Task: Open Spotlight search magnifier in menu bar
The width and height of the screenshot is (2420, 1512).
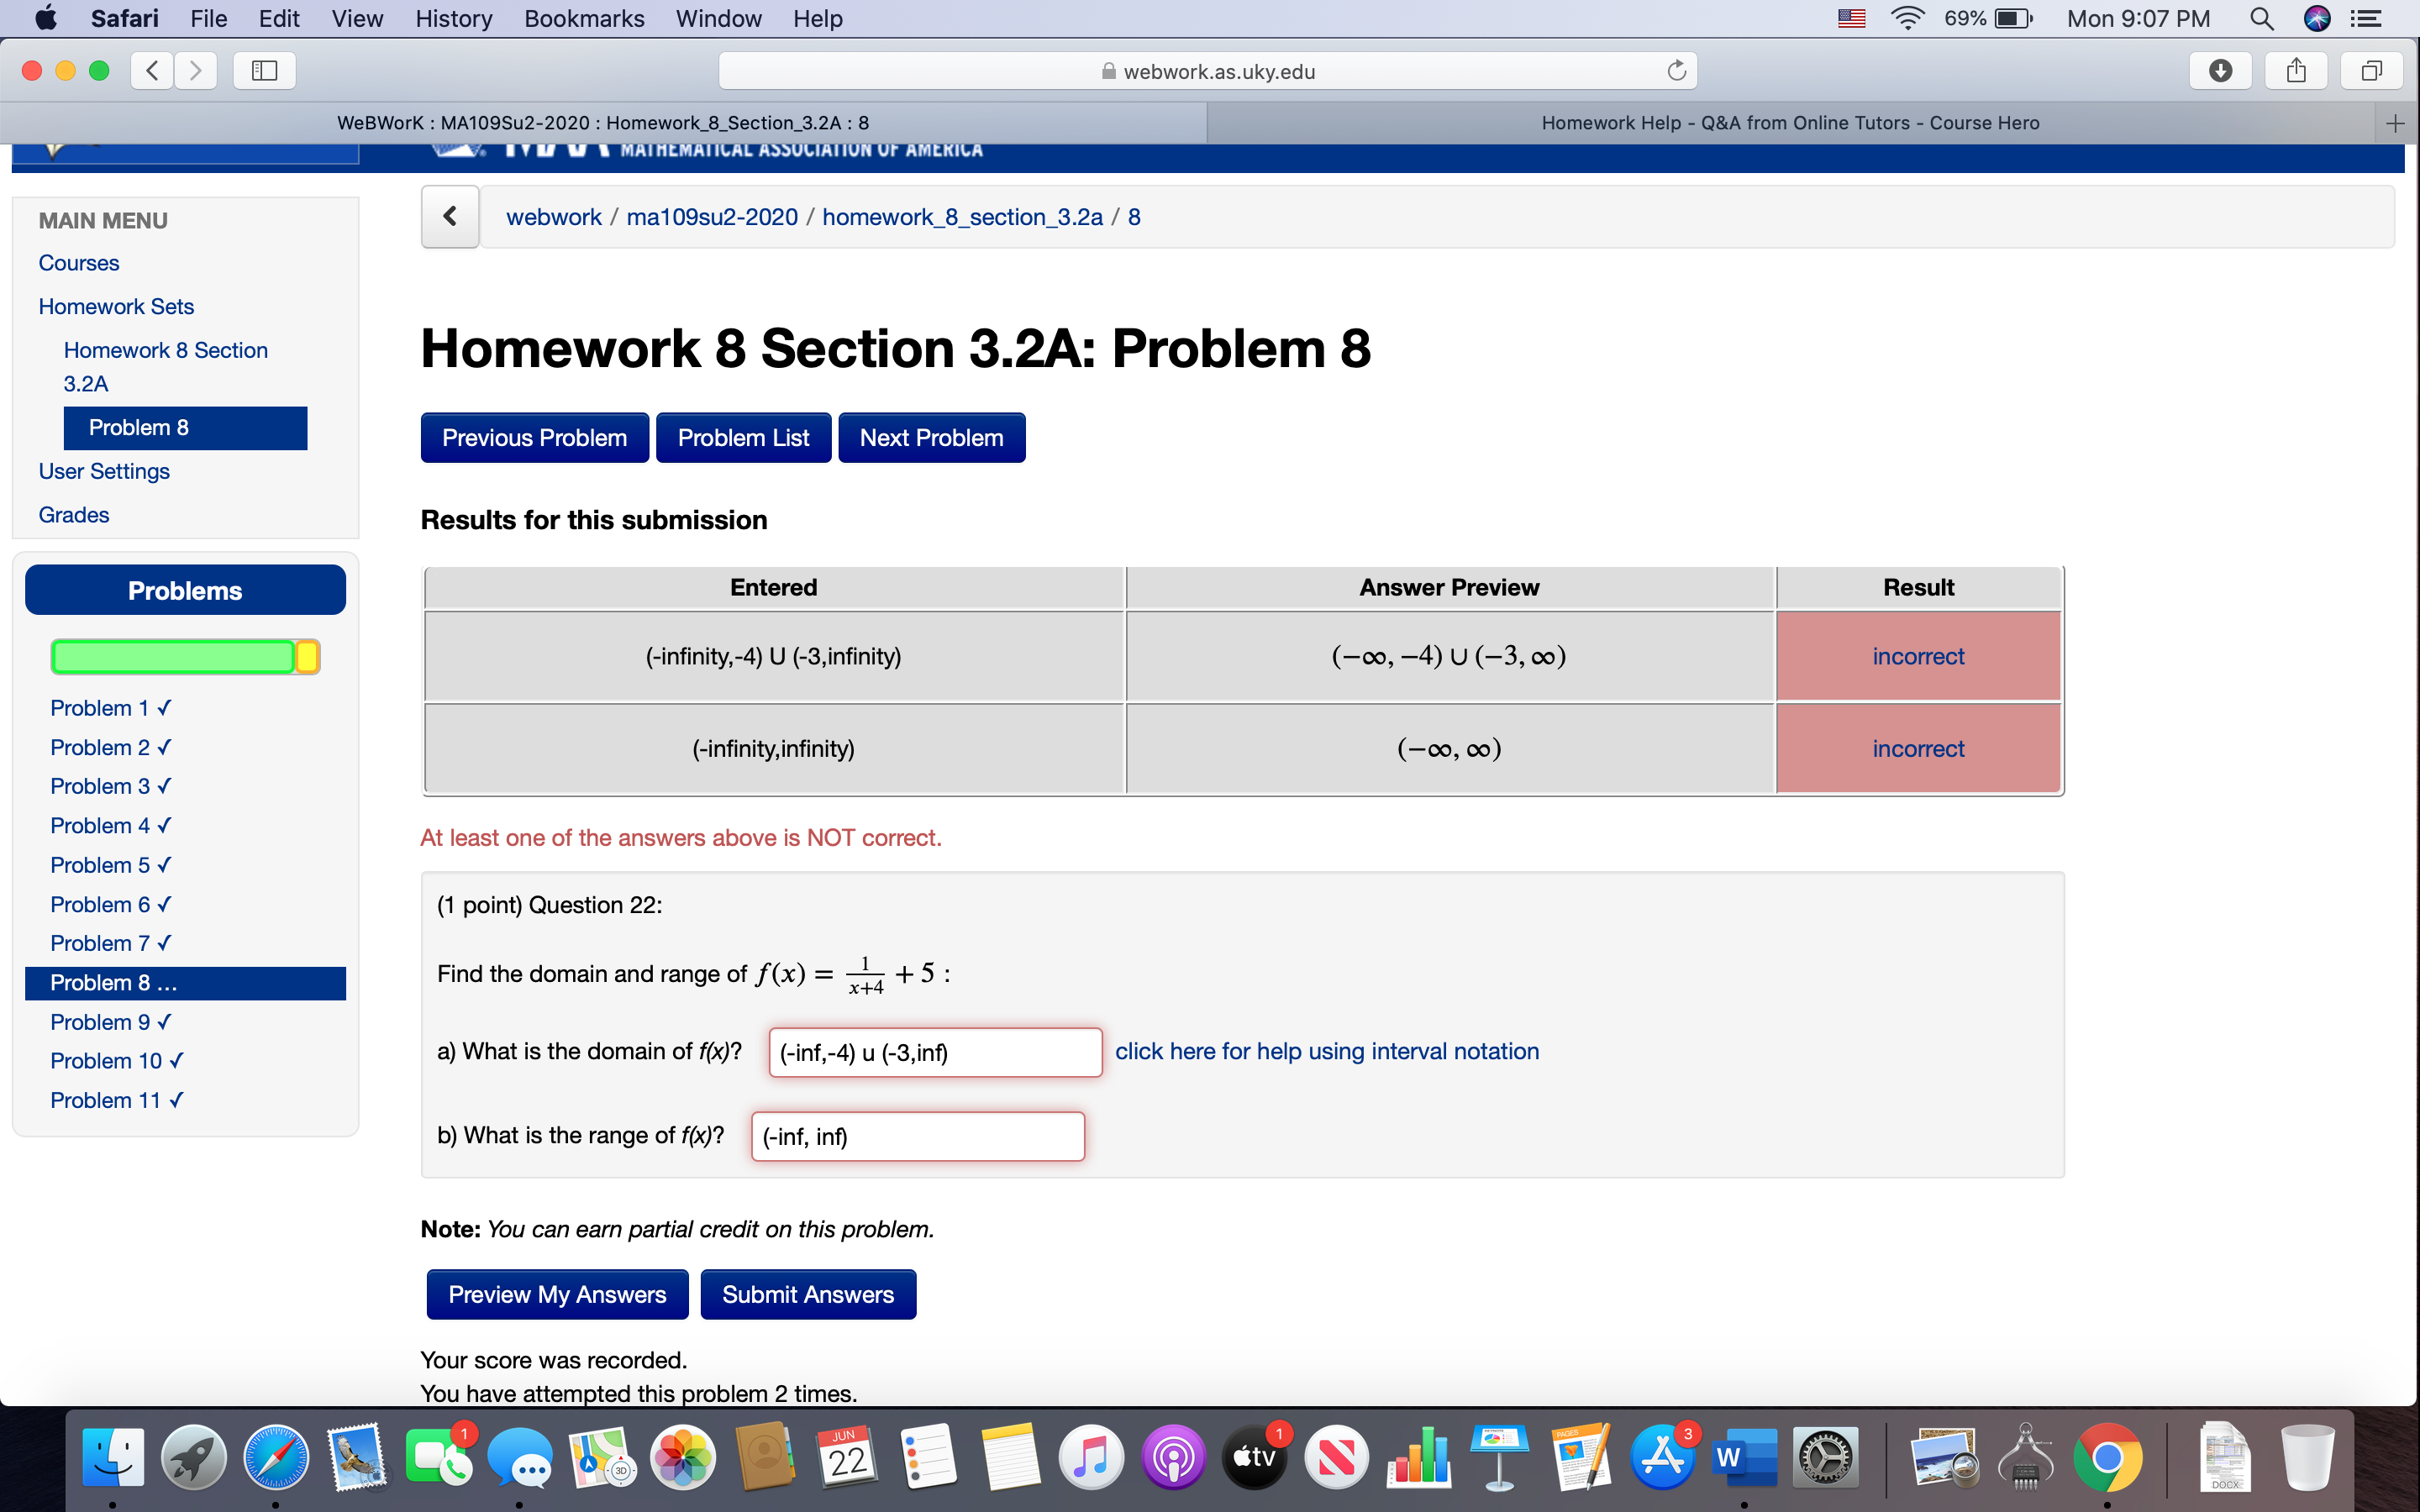Action: (2261, 18)
